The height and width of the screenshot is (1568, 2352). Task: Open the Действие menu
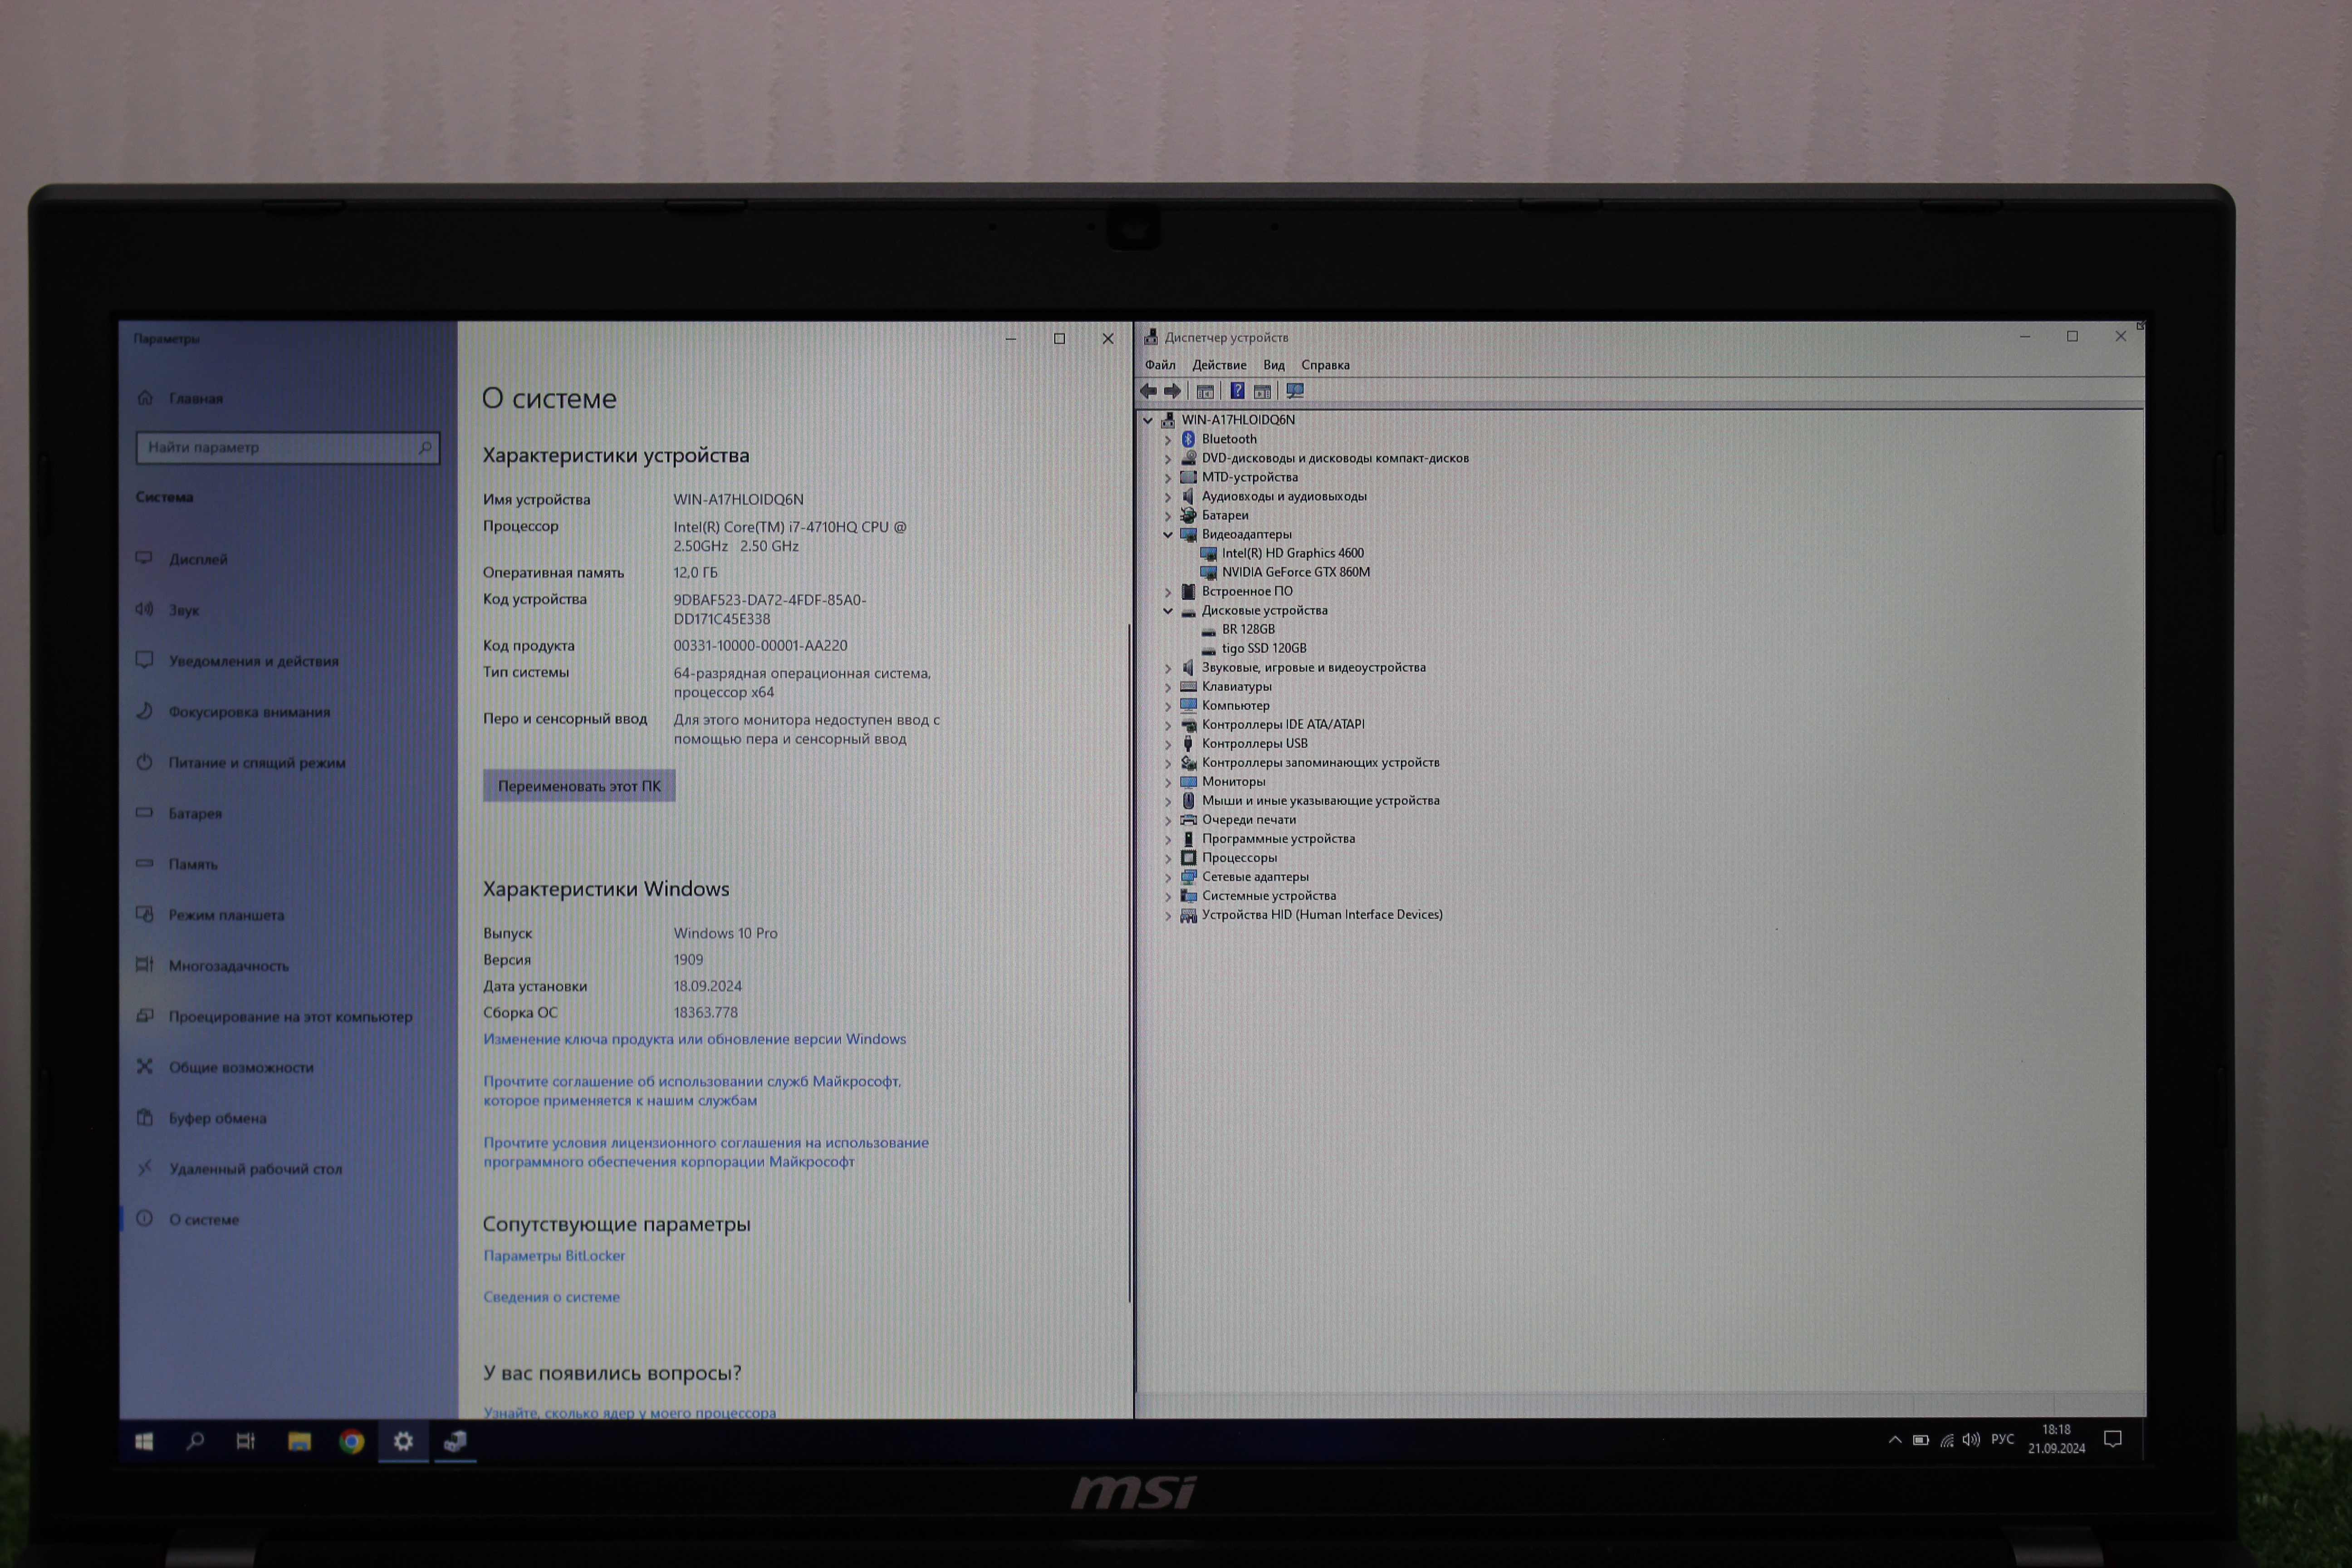click(1218, 365)
